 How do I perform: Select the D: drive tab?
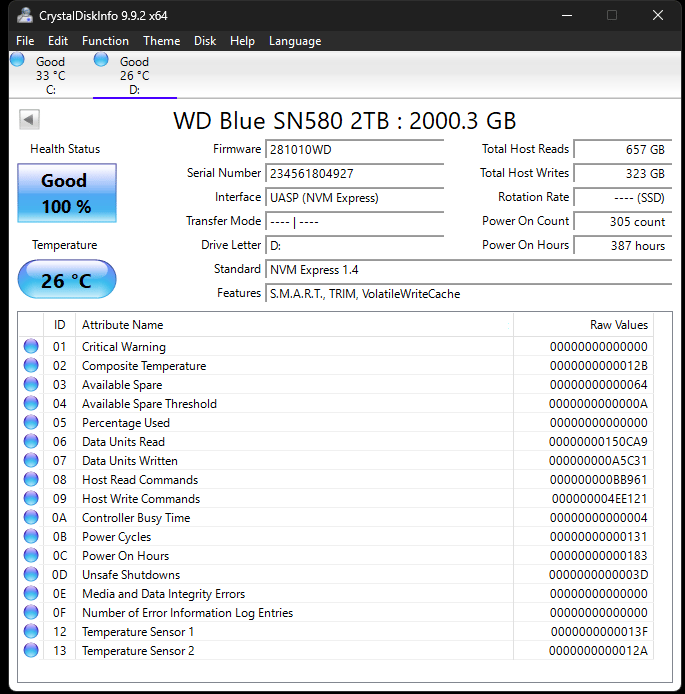[135, 75]
